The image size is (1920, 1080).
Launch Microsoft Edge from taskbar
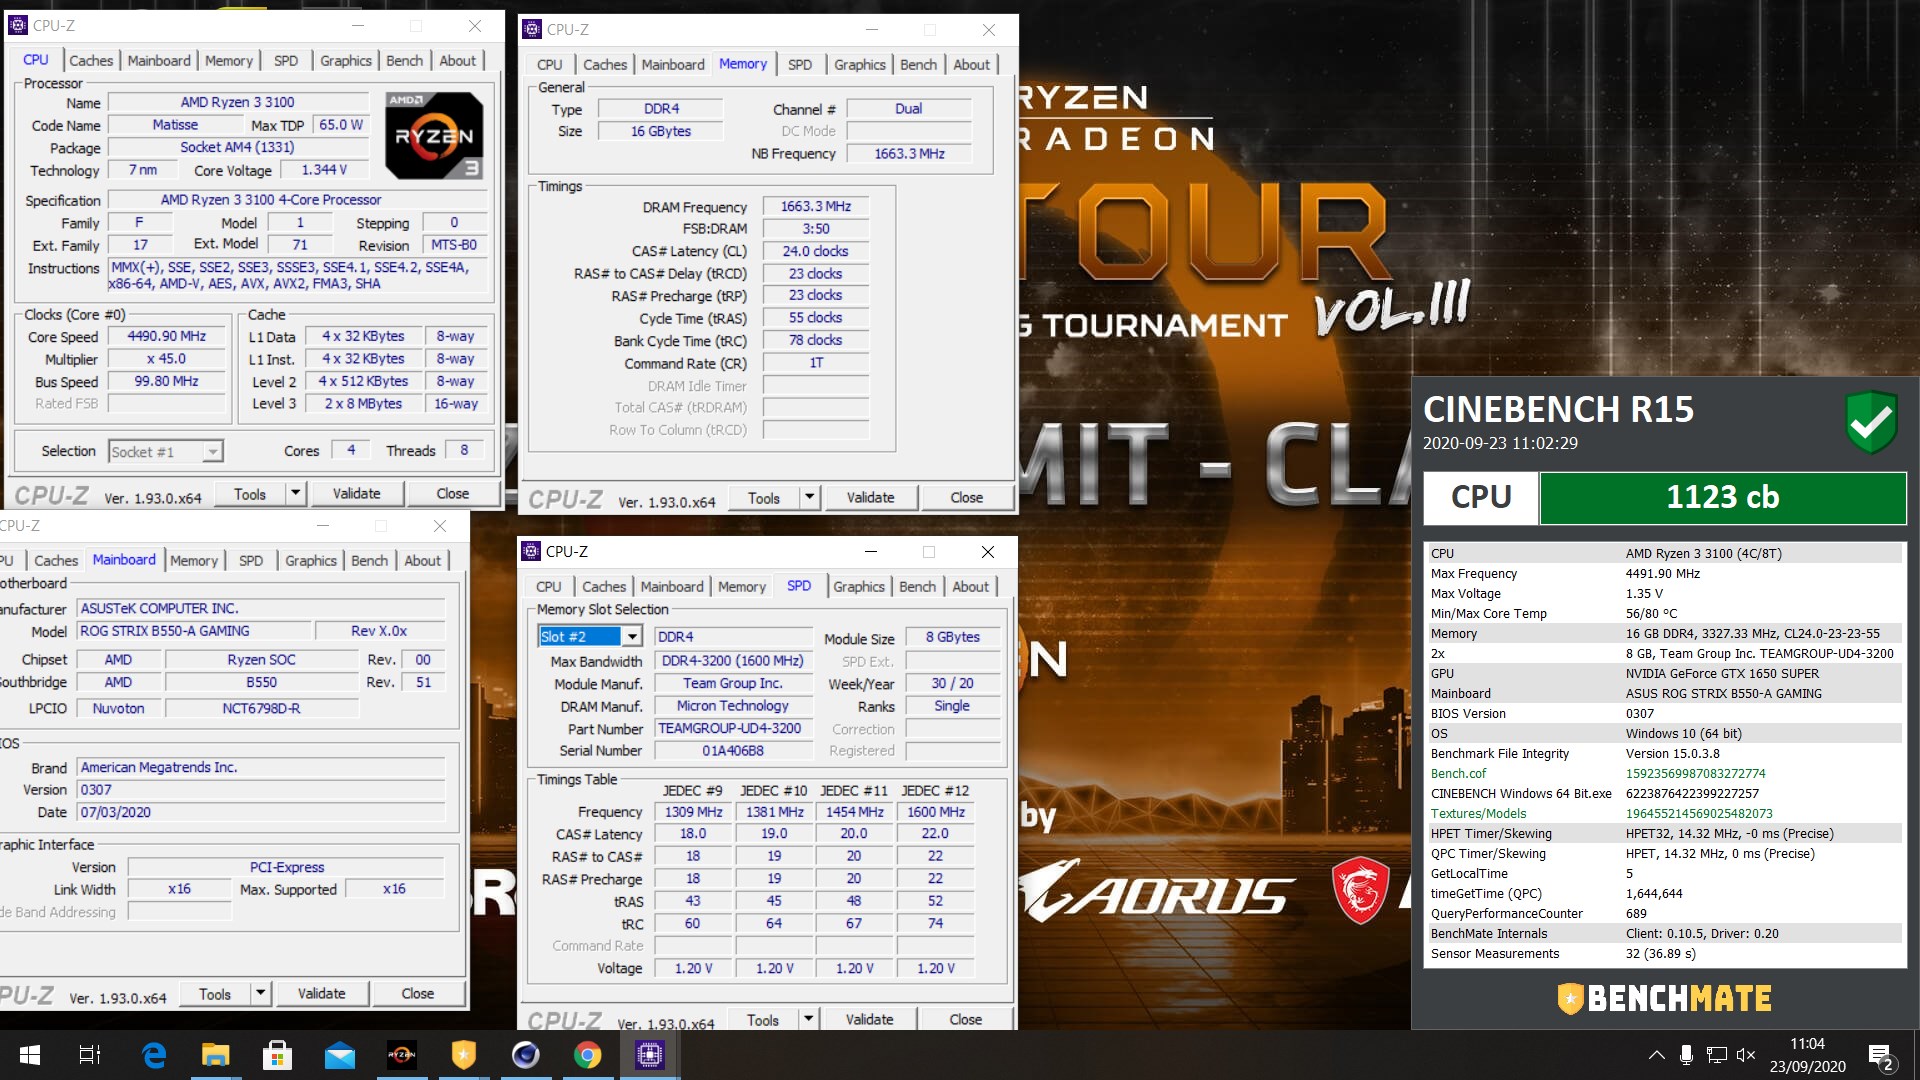pyautogui.click(x=154, y=1055)
